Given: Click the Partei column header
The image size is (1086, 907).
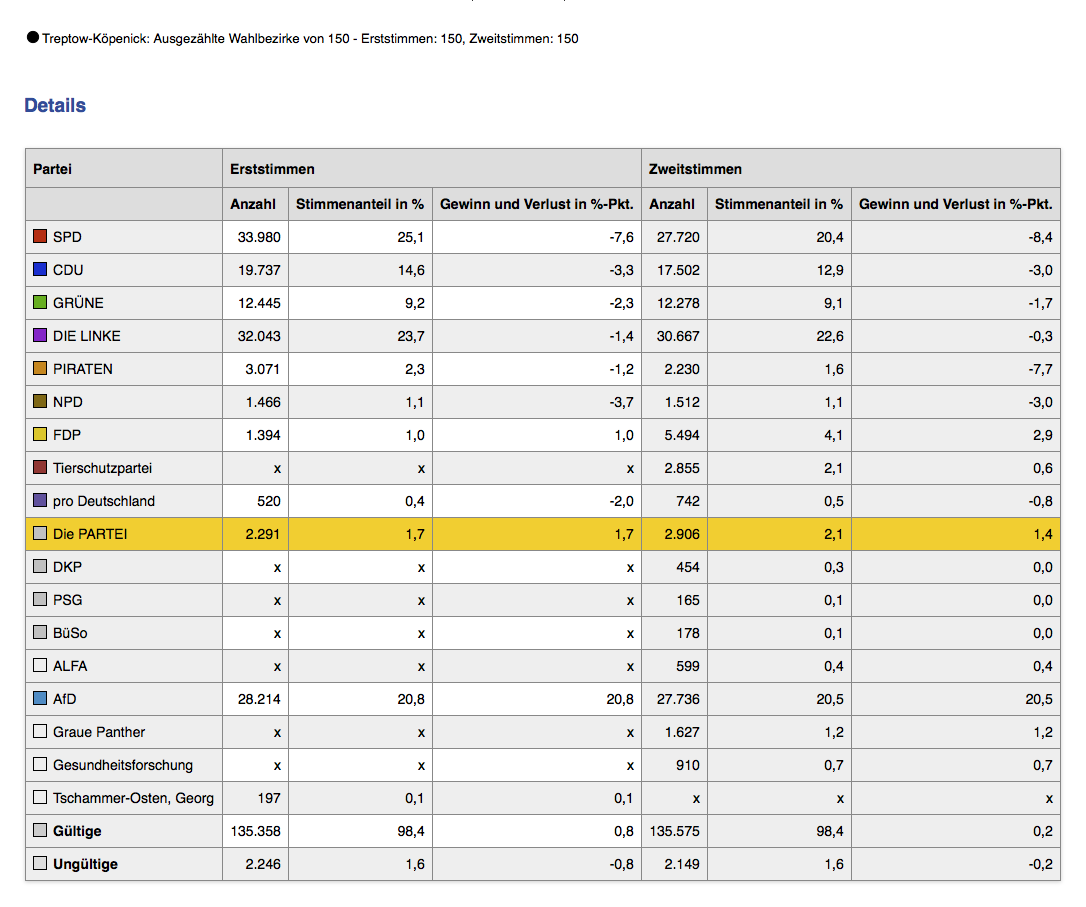Looking at the screenshot, I should coord(53,169).
